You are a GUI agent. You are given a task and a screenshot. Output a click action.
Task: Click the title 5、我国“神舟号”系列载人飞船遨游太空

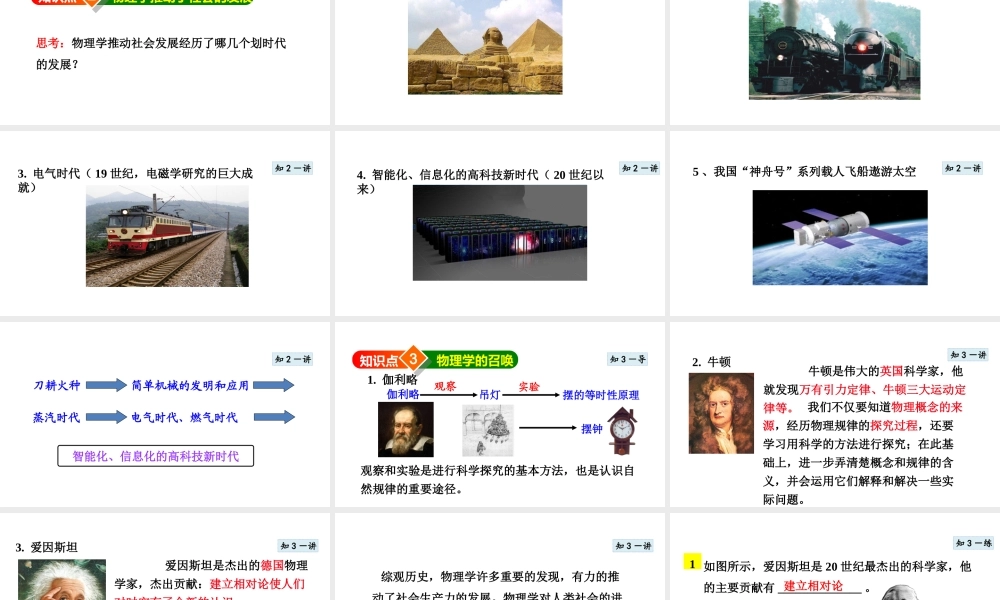804,172
